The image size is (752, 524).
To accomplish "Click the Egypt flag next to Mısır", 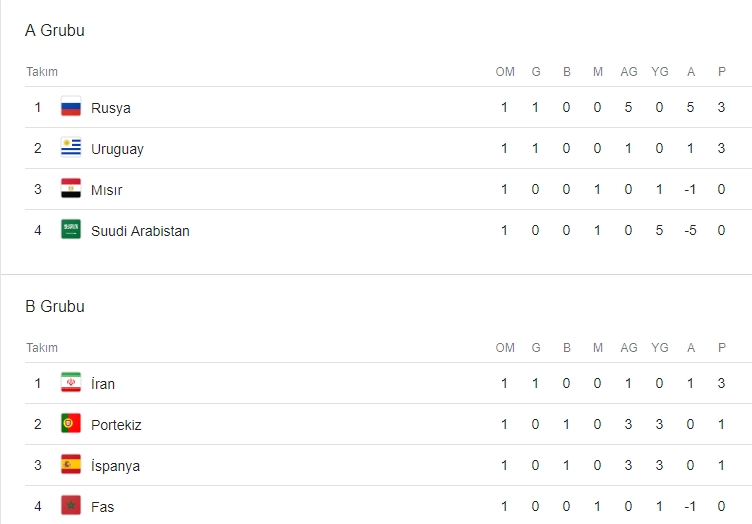I will [x=70, y=189].
